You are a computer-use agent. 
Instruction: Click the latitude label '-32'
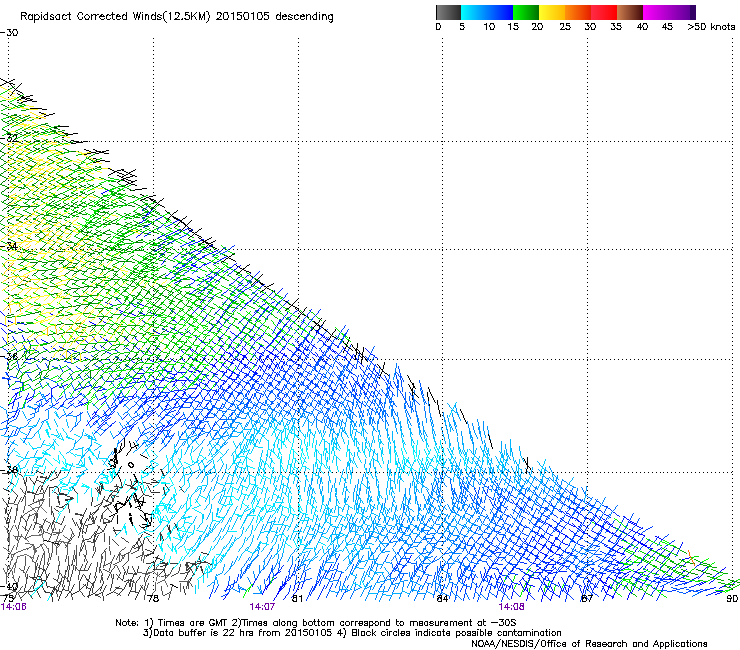[9, 138]
